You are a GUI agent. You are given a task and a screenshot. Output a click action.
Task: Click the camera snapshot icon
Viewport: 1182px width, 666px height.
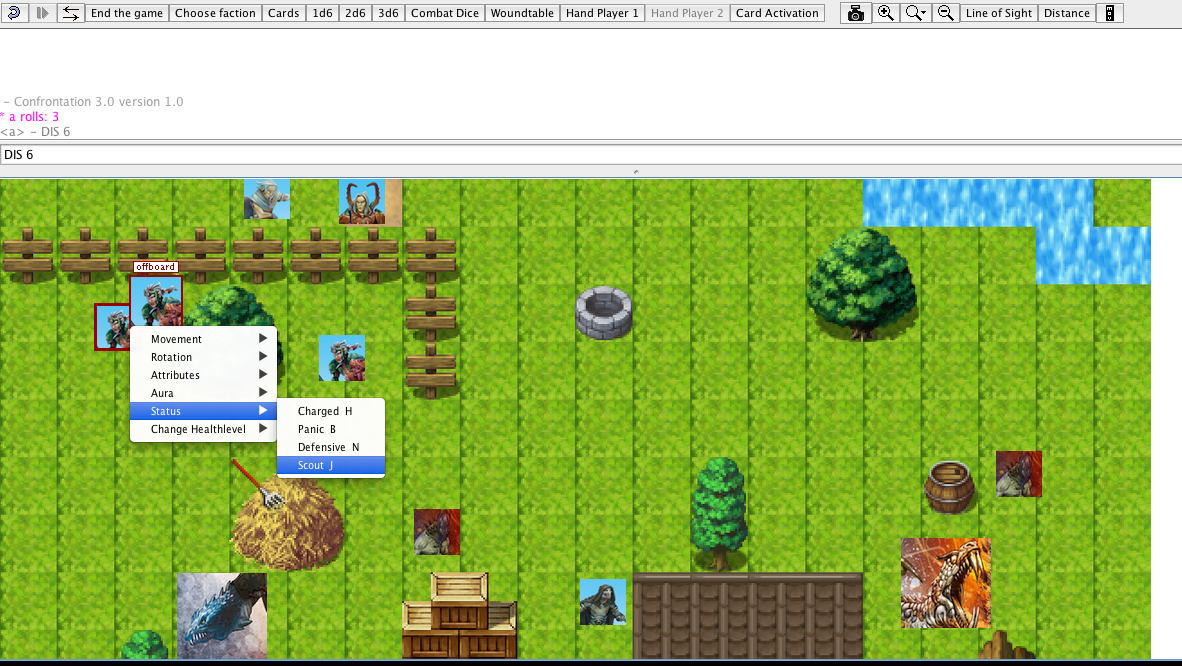point(855,13)
